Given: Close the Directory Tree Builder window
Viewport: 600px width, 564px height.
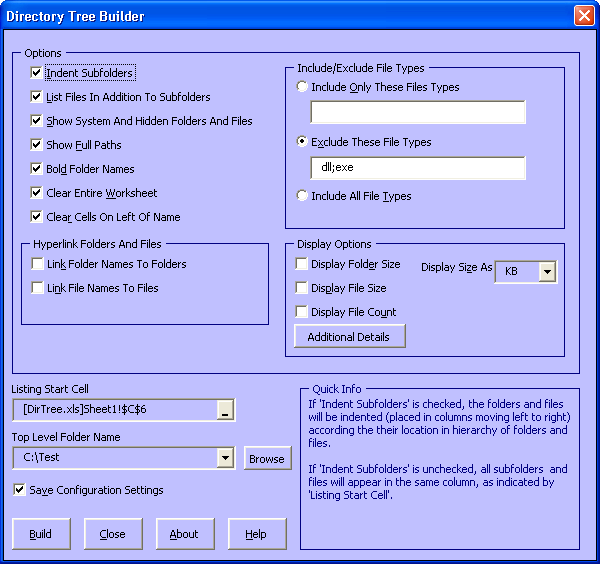Looking at the screenshot, I should [584, 16].
